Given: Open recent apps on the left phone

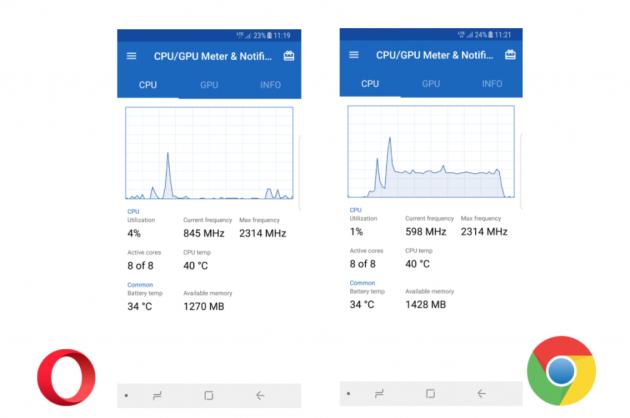Looking at the screenshot, I should coord(157,395).
